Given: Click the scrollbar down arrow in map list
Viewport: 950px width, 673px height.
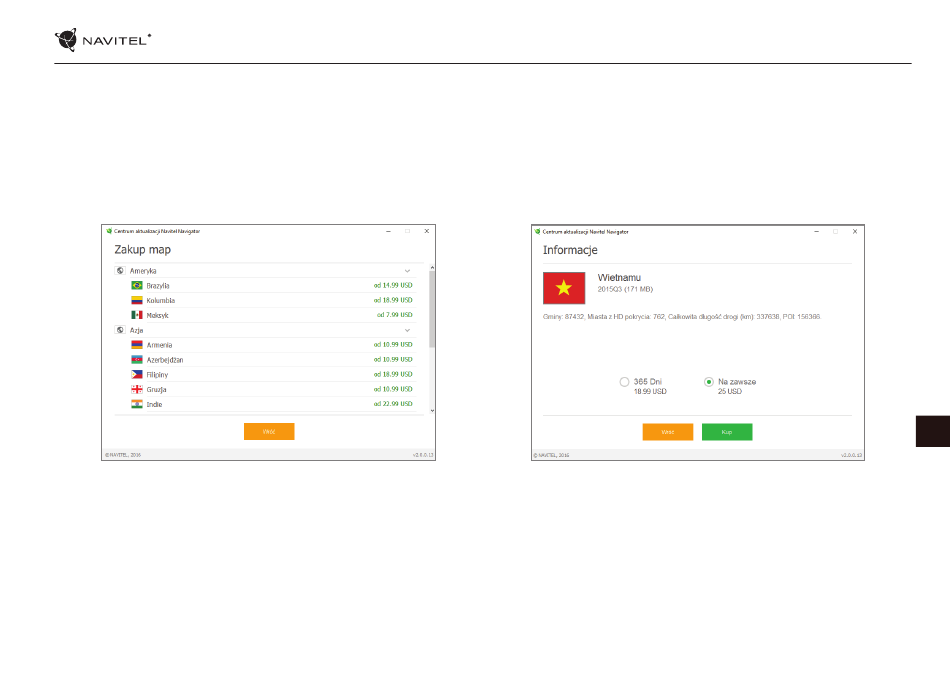Looking at the screenshot, I should click(x=432, y=411).
